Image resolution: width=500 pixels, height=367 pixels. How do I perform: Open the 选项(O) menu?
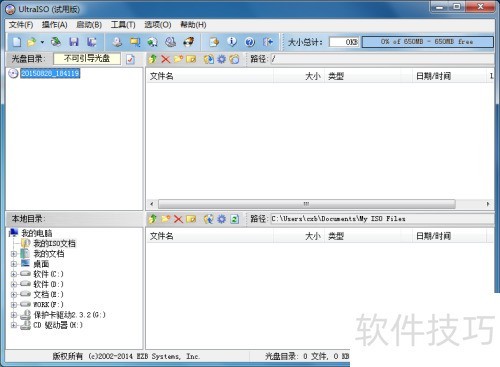[x=158, y=25]
